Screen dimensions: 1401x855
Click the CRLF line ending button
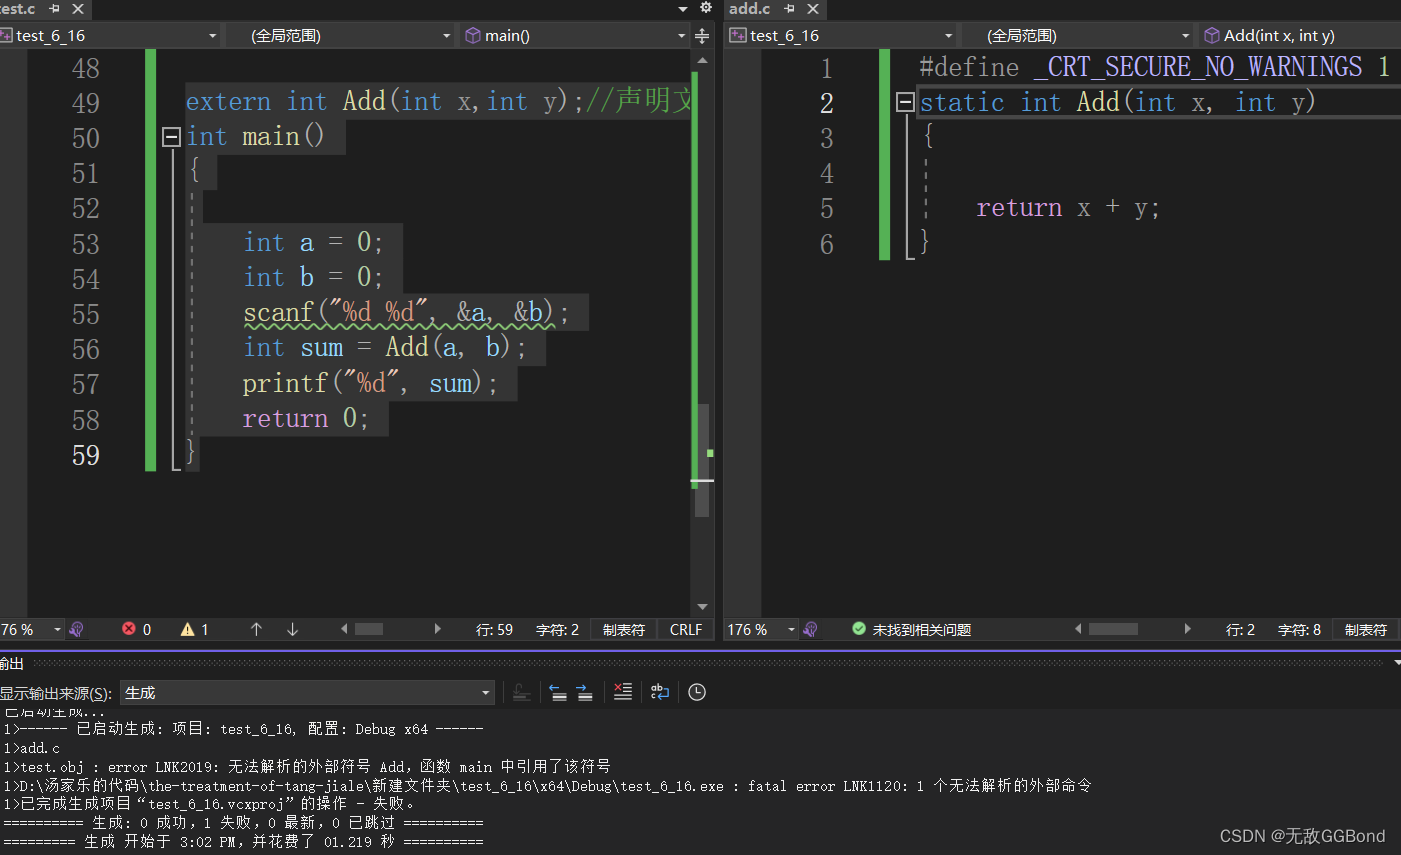[x=686, y=629]
